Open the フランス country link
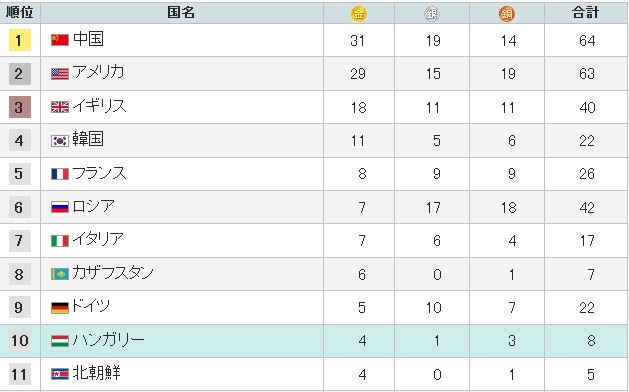 click(99, 173)
